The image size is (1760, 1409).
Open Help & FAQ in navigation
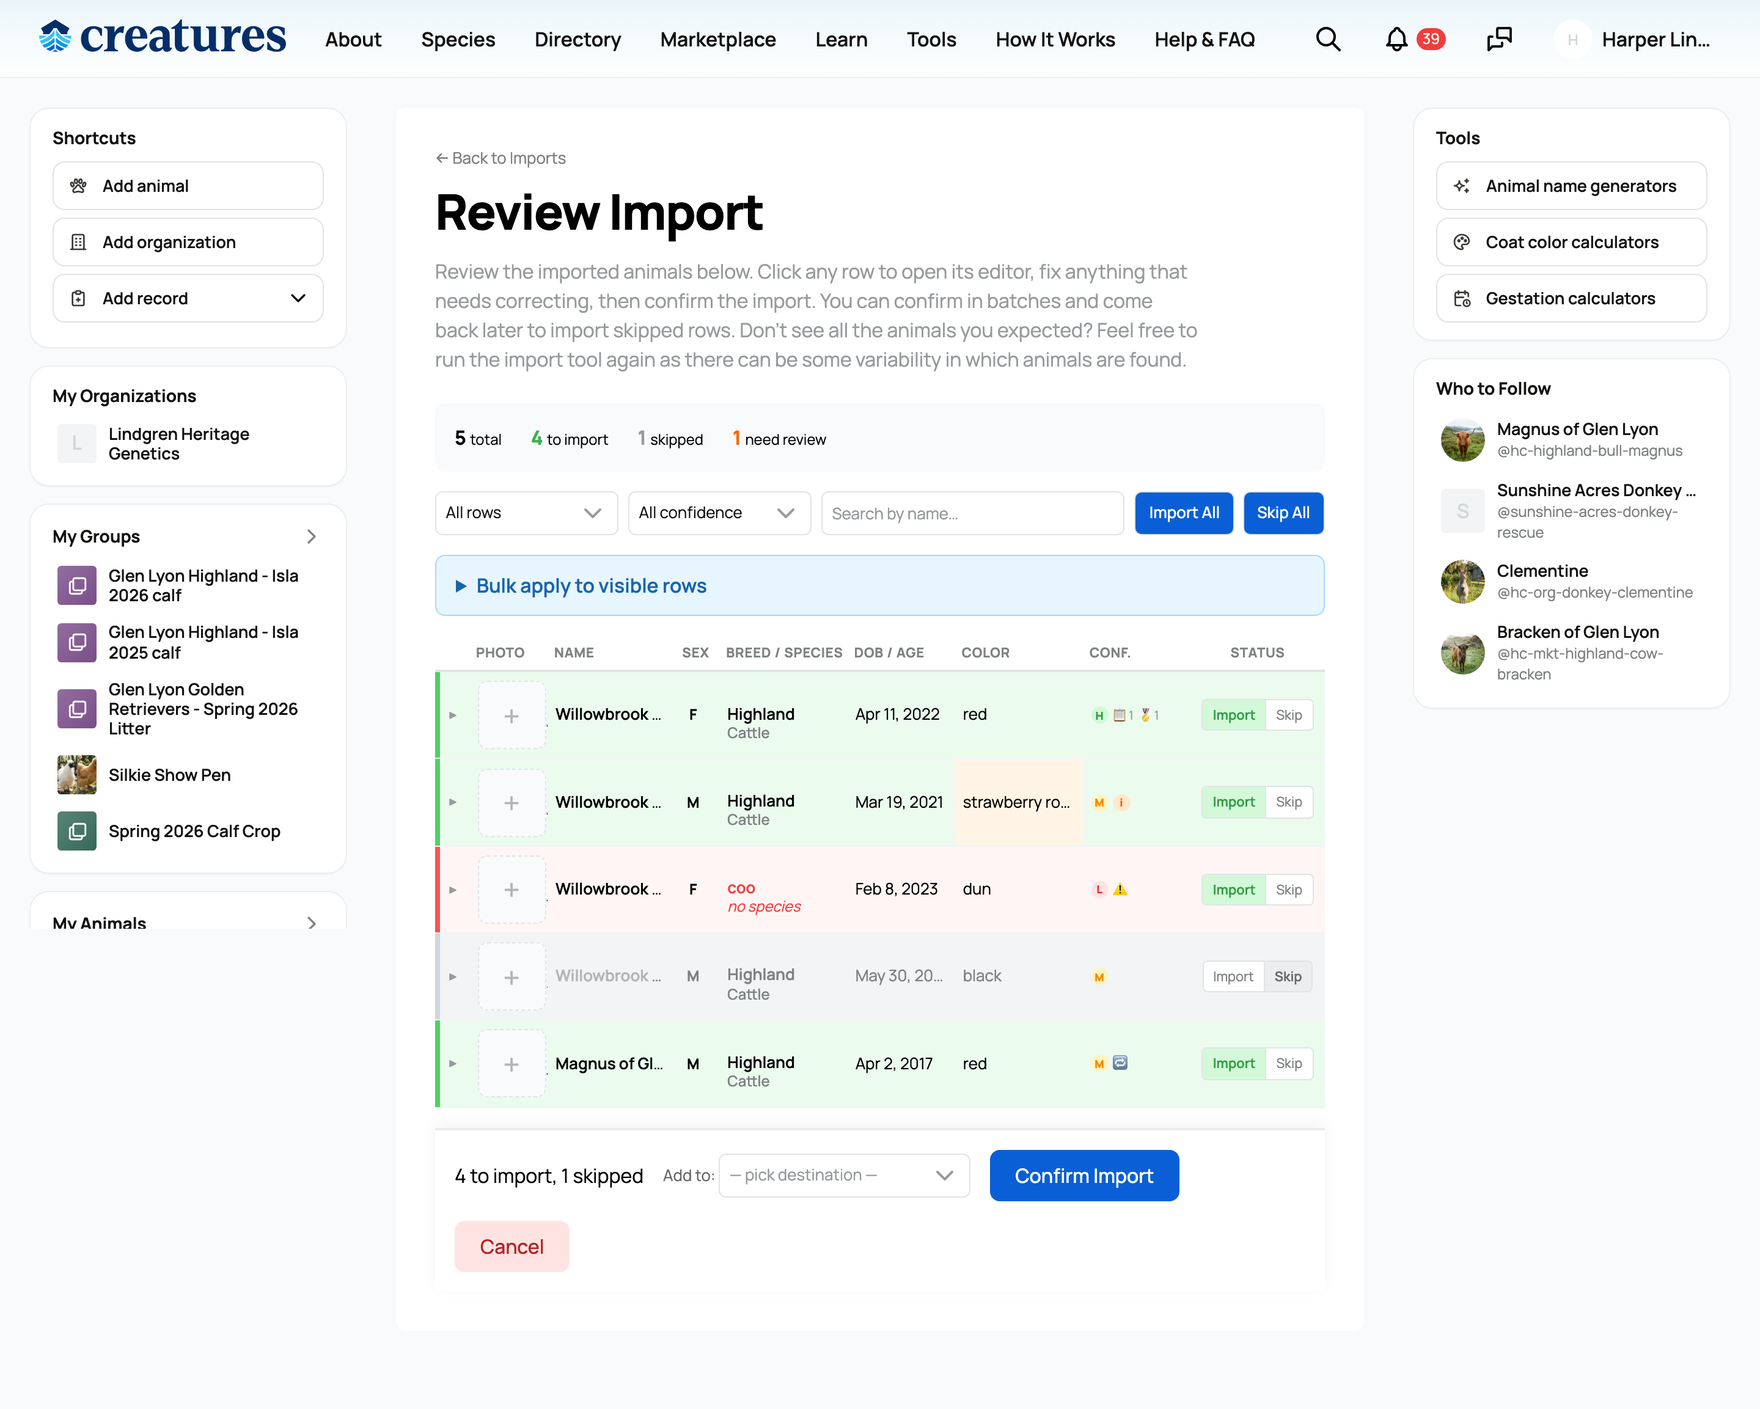tap(1204, 40)
